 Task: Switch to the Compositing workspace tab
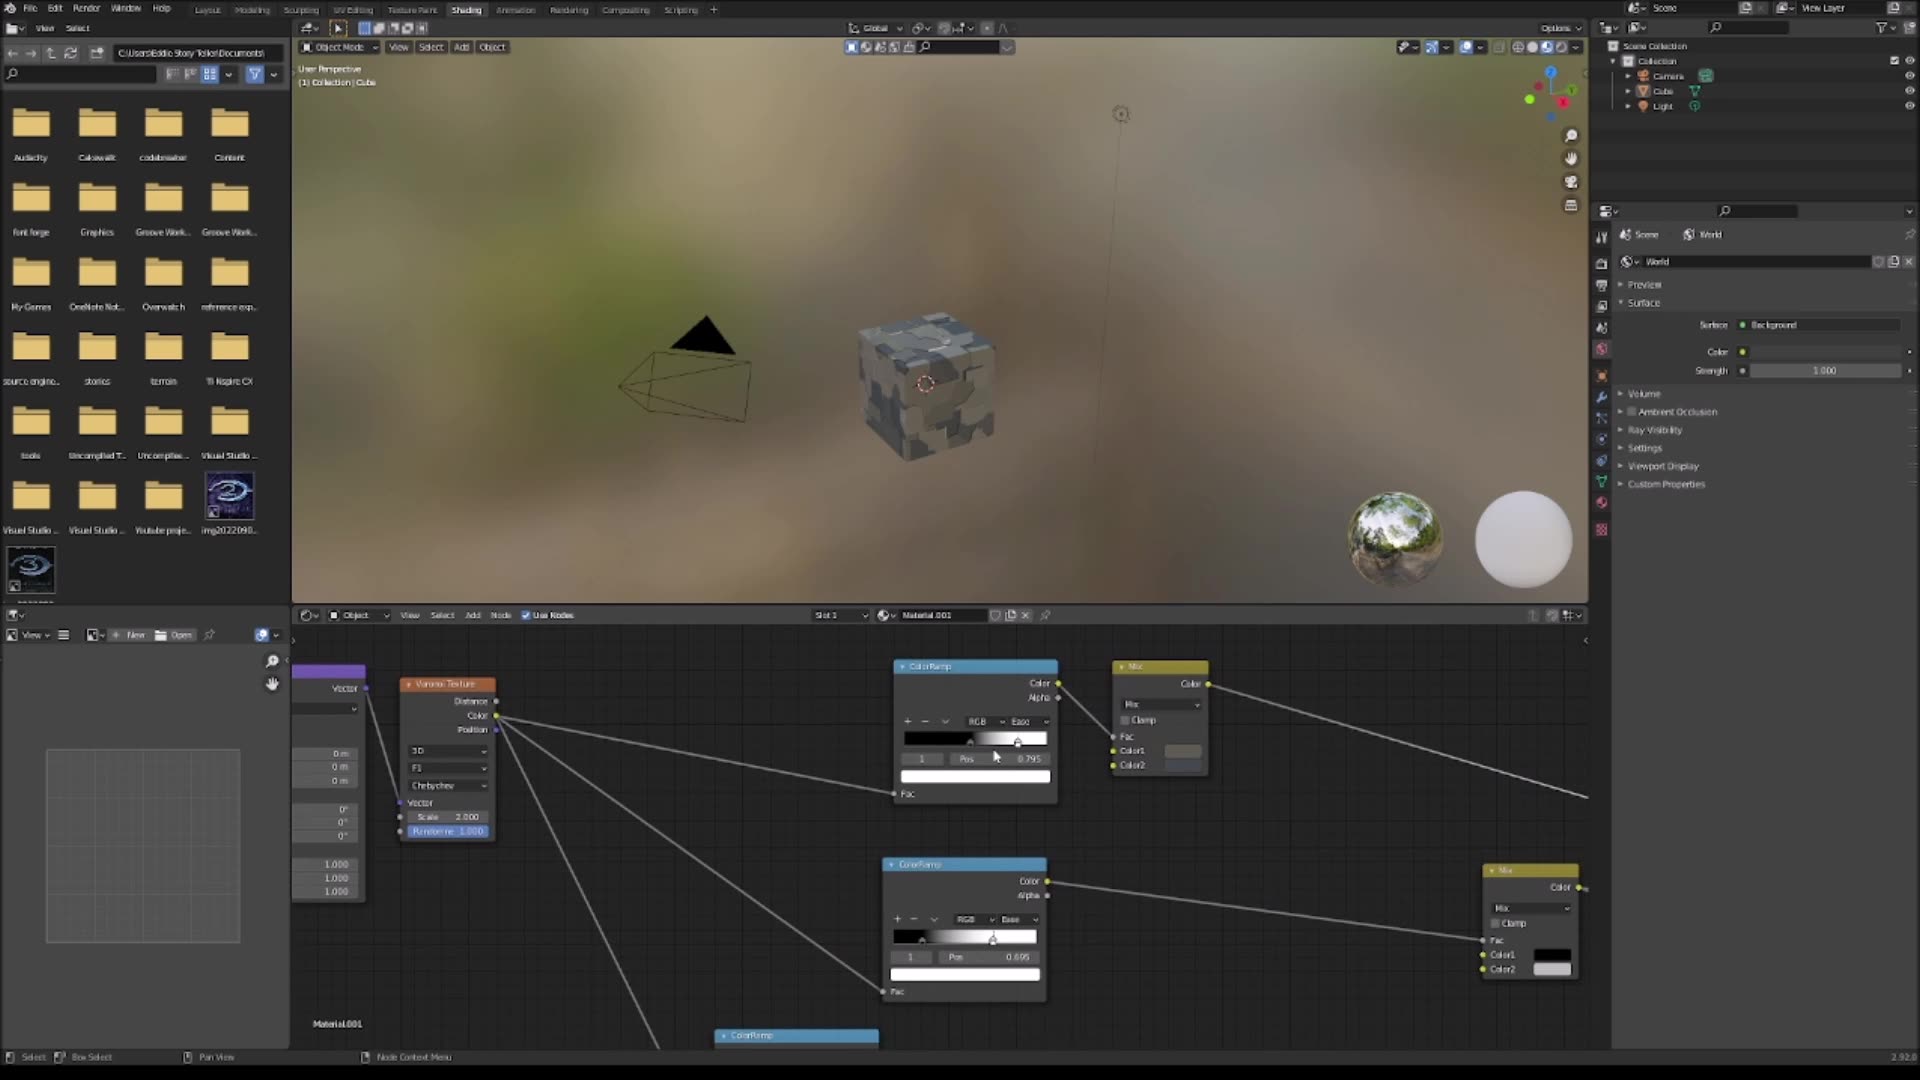[x=625, y=9]
